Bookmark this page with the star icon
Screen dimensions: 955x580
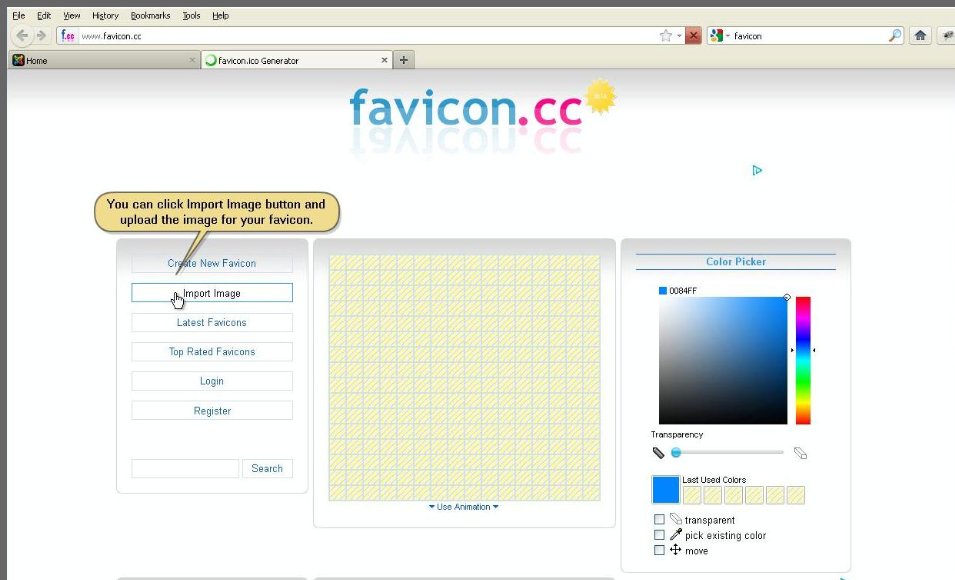666,36
